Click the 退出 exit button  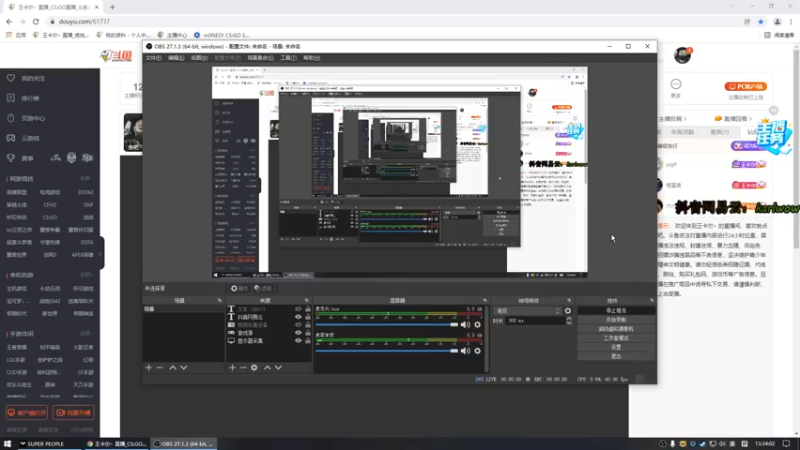[616, 356]
